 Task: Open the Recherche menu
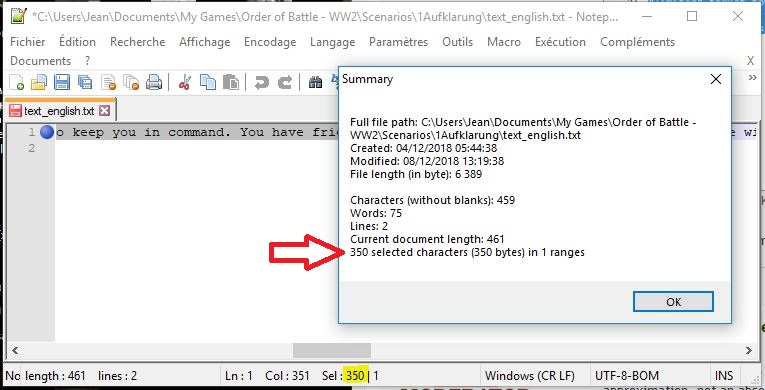click(138, 42)
